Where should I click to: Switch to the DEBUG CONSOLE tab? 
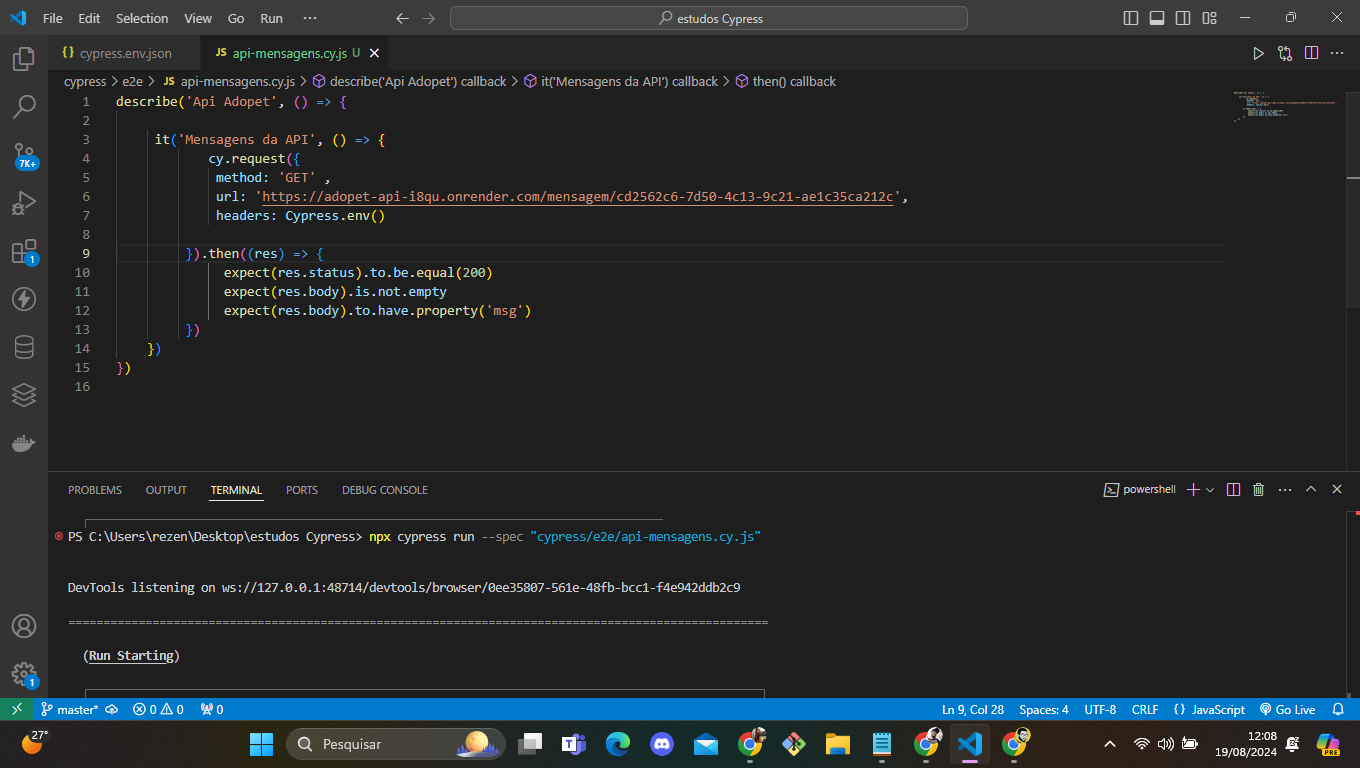coord(385,490)
